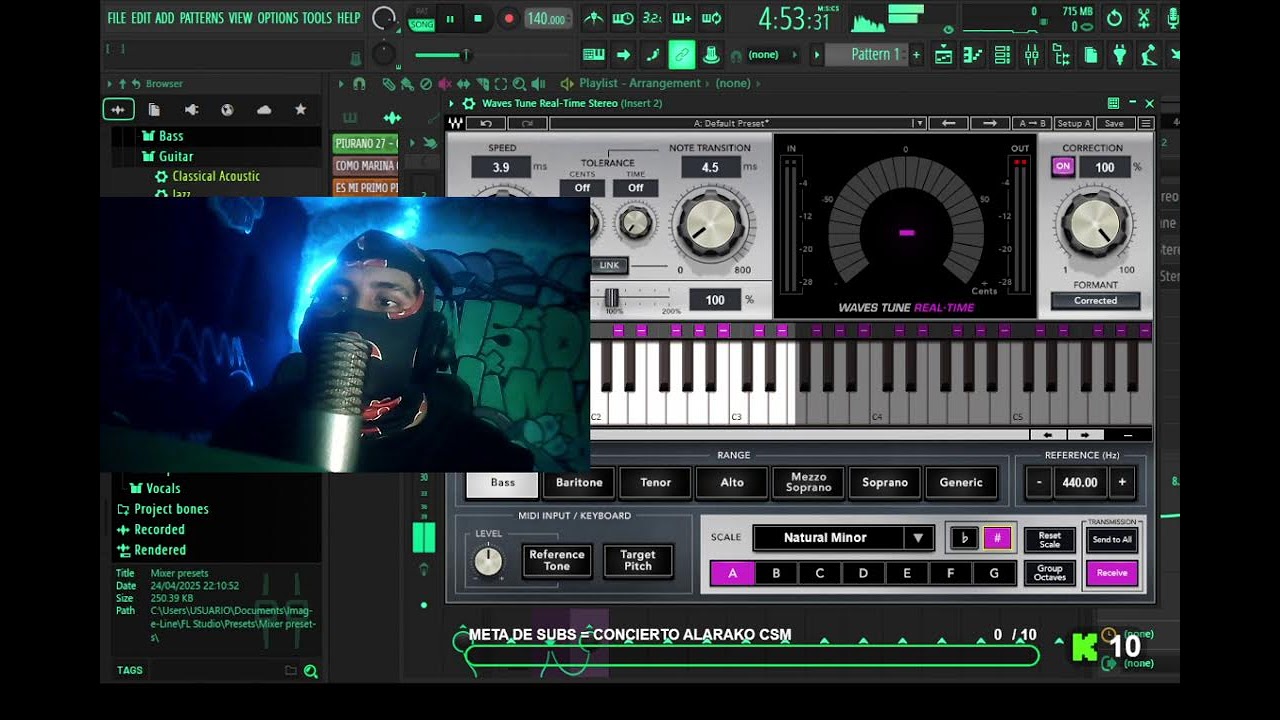Screen dimensions: 1280x720
Task: Toggle Formant Corrected button
Action: coord(1096,301)
